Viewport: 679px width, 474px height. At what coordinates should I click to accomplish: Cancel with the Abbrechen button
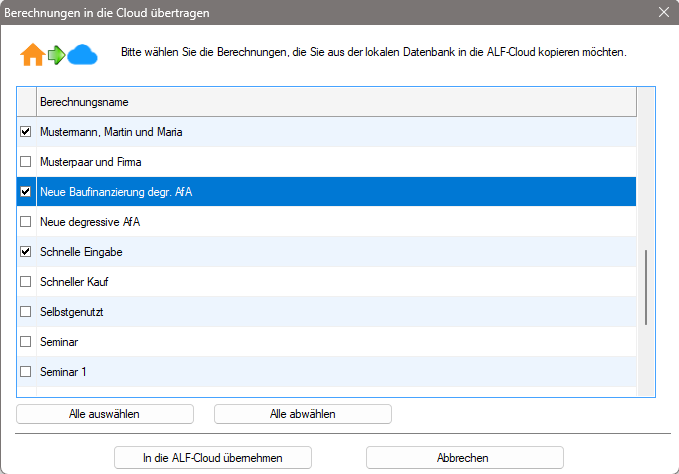(464, 458)
